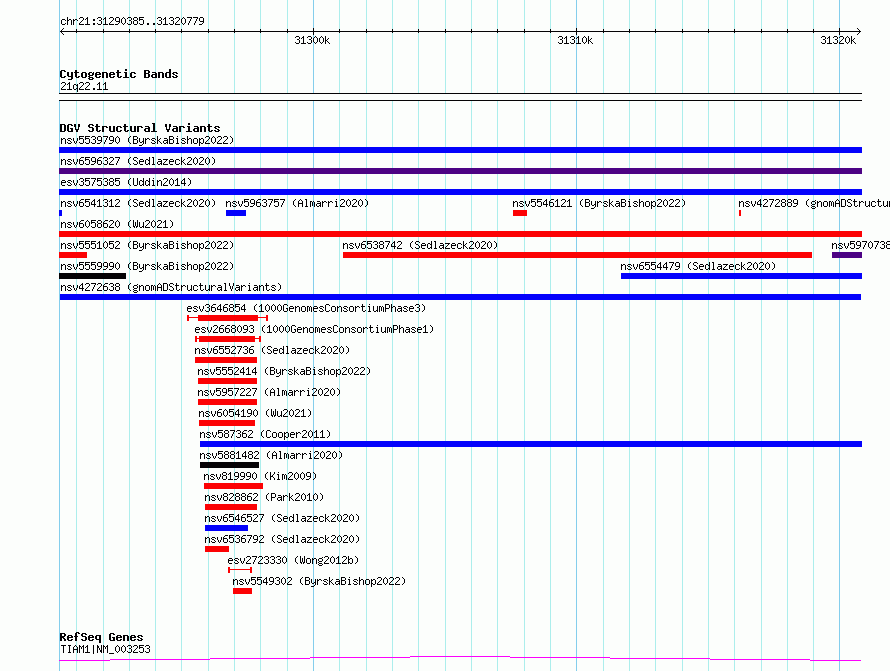Image resolution: width=890 pixels, height=671 pixels.
Task: Click the nsv5539790 (ByrskaBishop2022) variant label
Action: click(147, 140)
